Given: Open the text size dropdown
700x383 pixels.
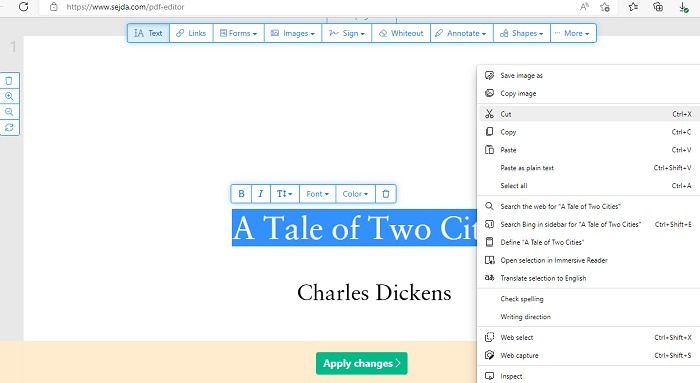Looking at the screenshot, I should tap(285, 194).
